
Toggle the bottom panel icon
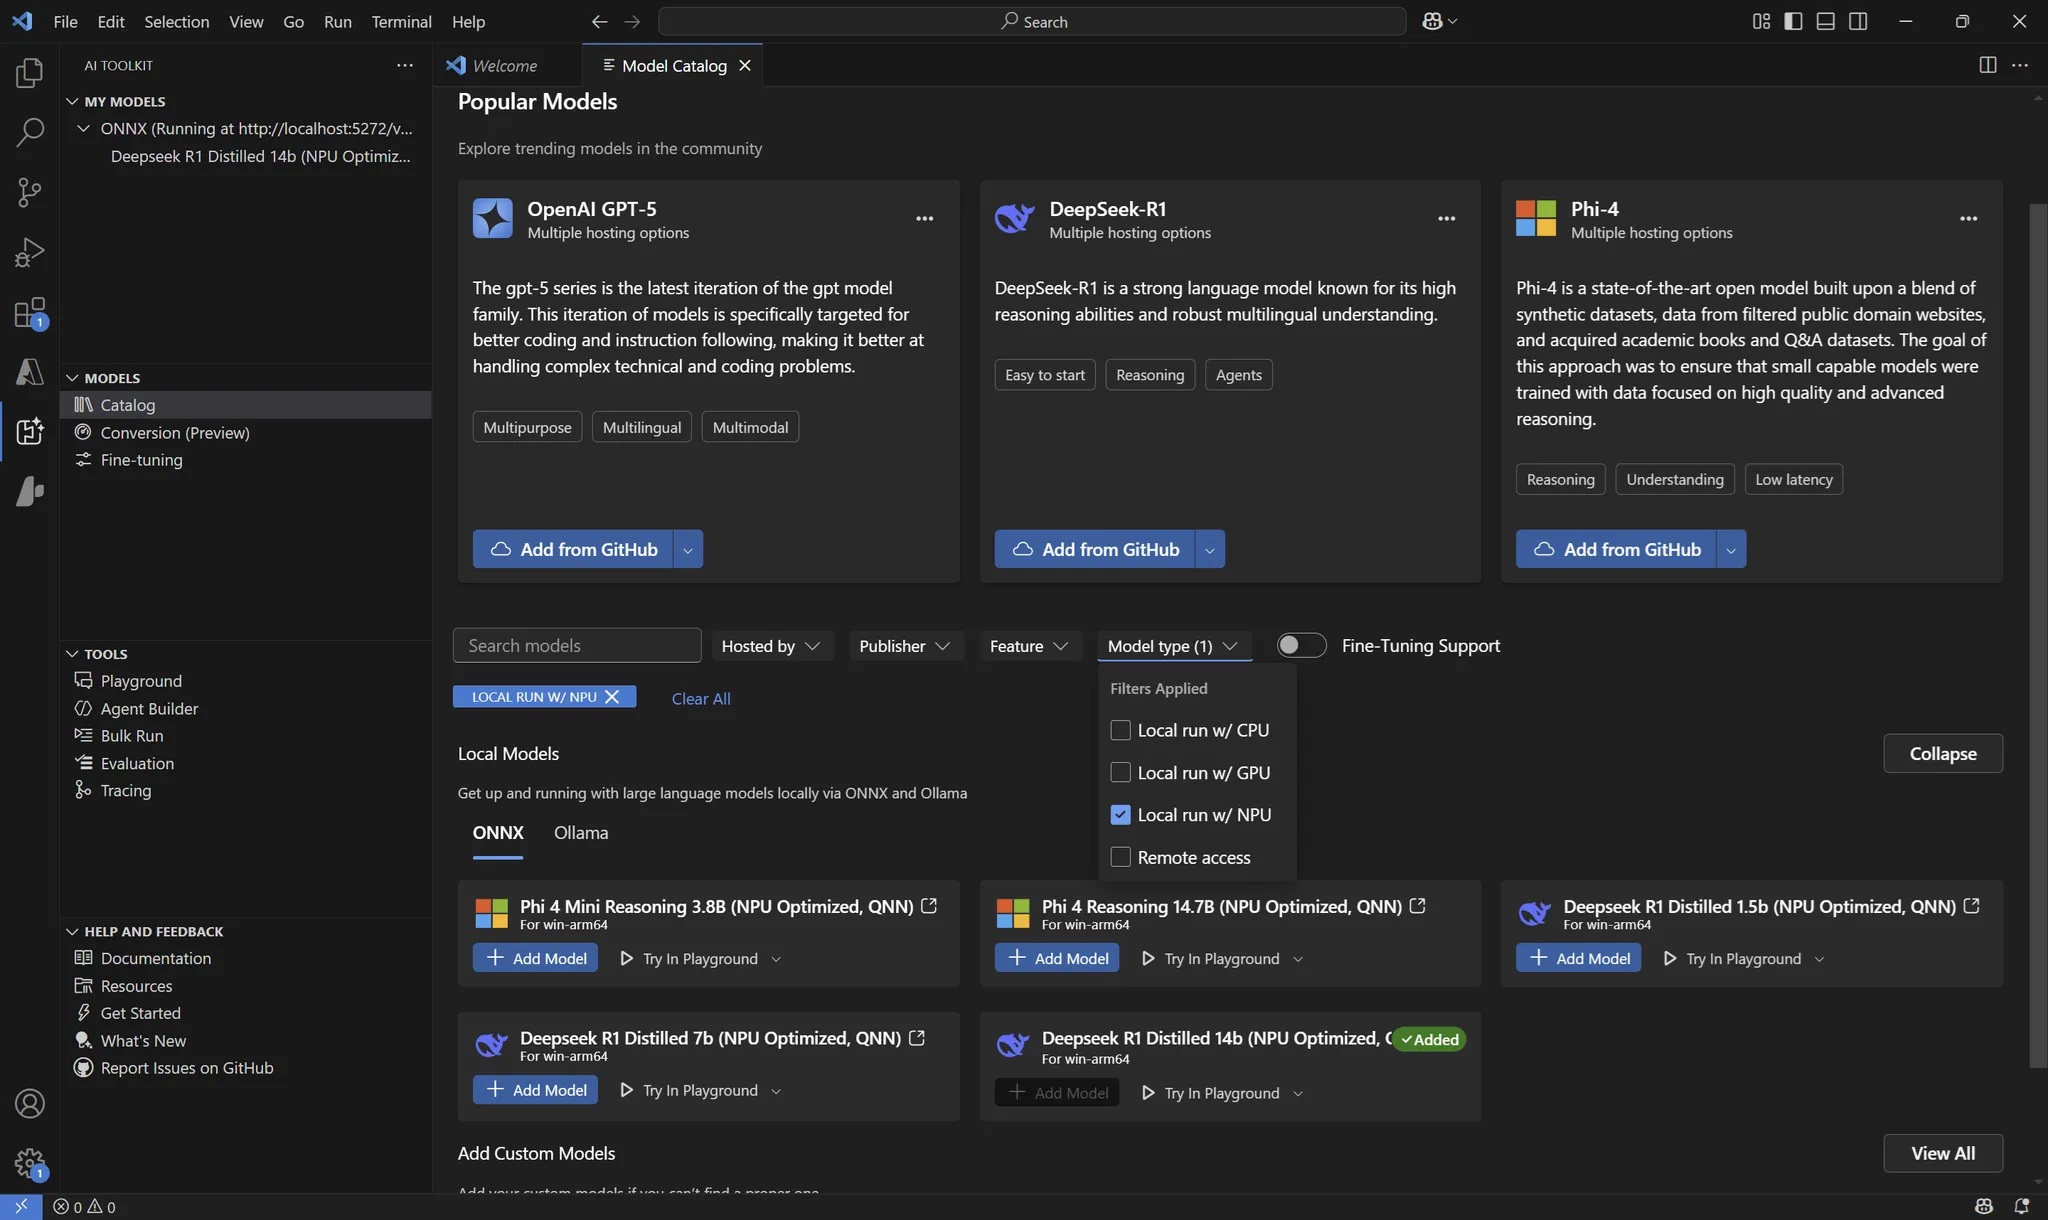pyautogui.click(x=1825, y=21)
